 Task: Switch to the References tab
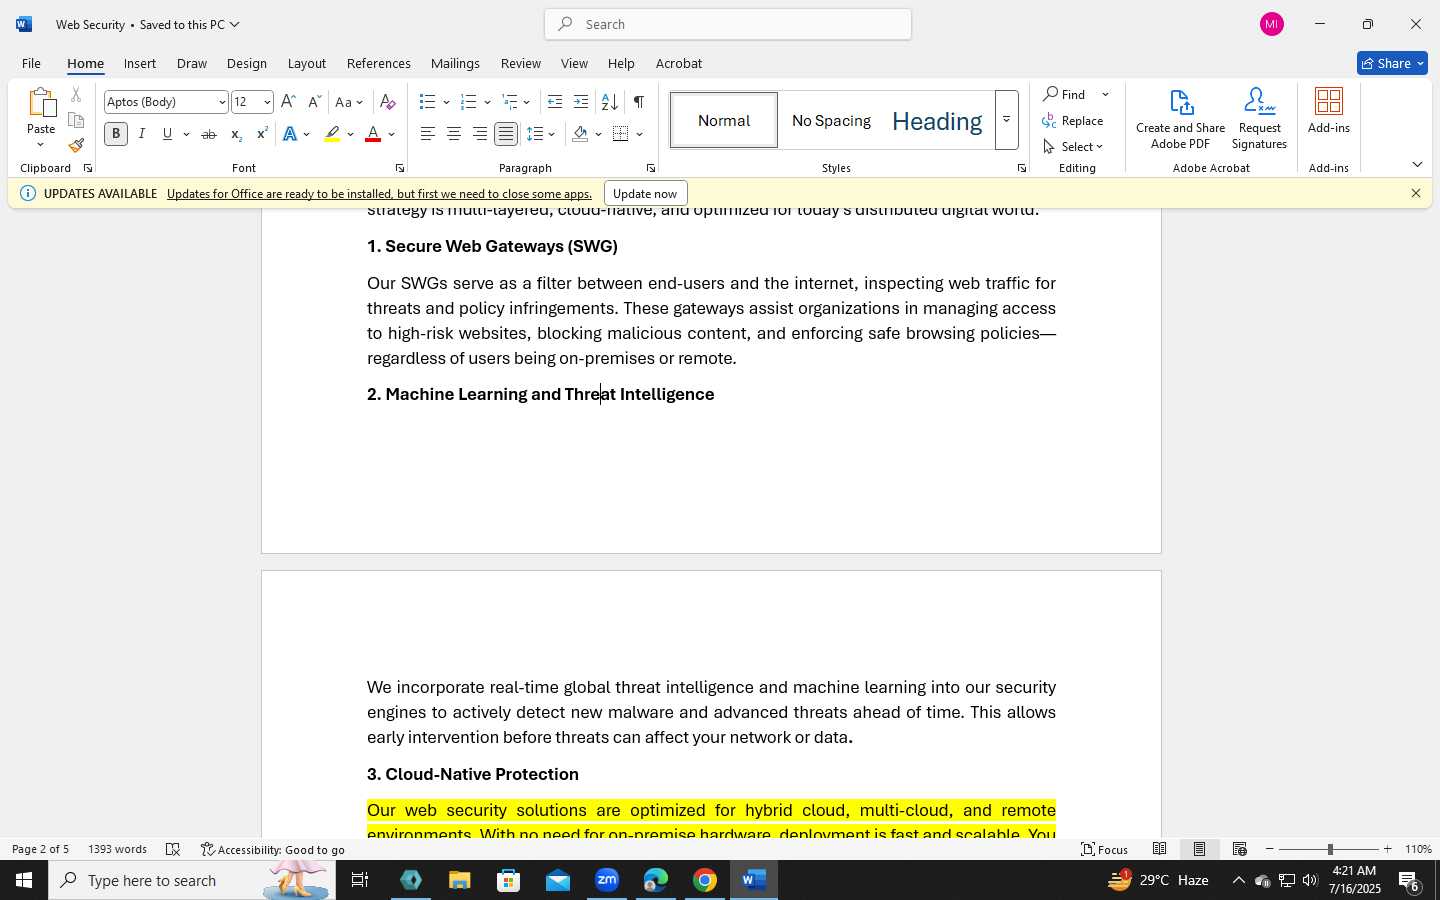(379, 63)
